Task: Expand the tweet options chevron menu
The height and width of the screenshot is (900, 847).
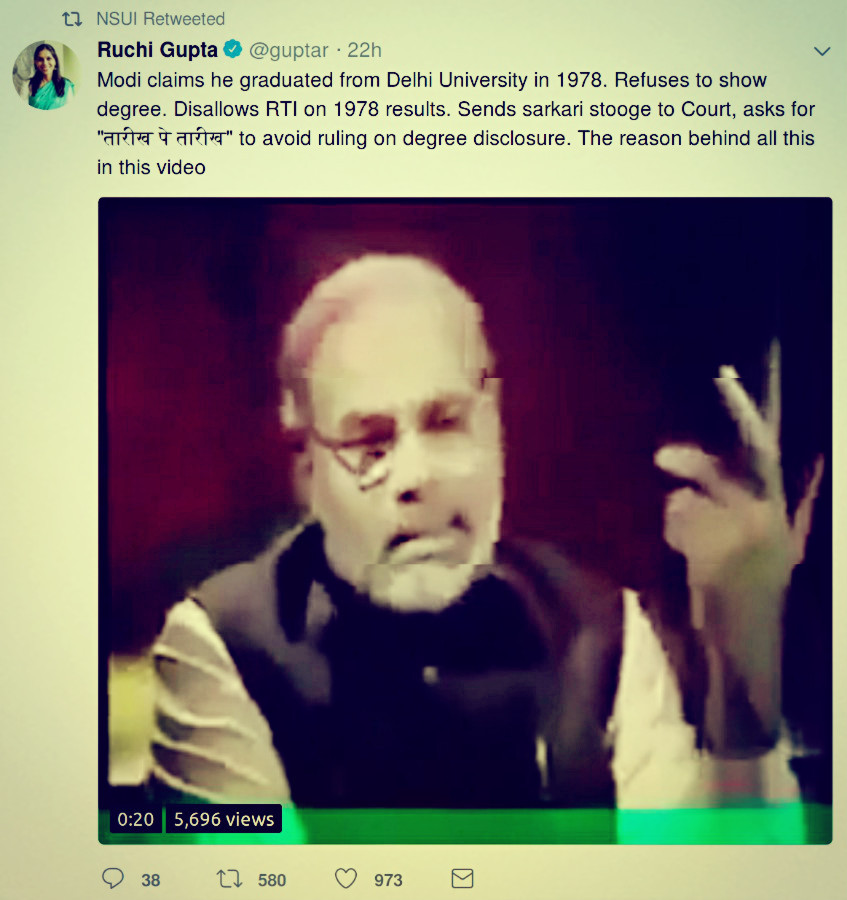Action: pyautogui.click(x=822, y=51)
